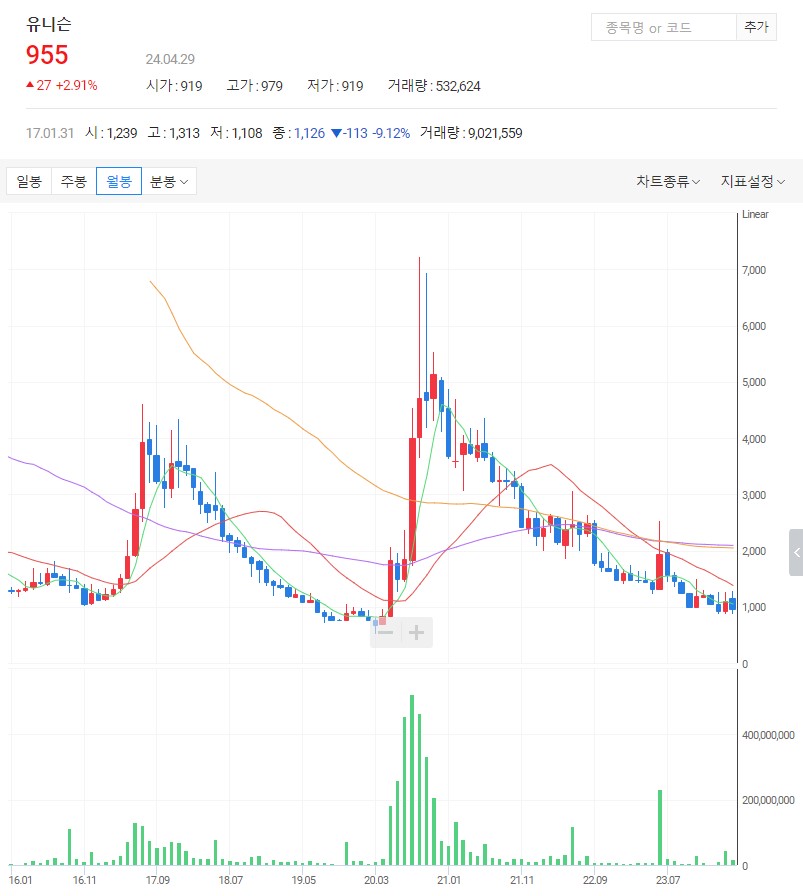Click the 추가 add button
This screenshot has height=896, width=803.
pyautogui.click(x=756, y=27)
